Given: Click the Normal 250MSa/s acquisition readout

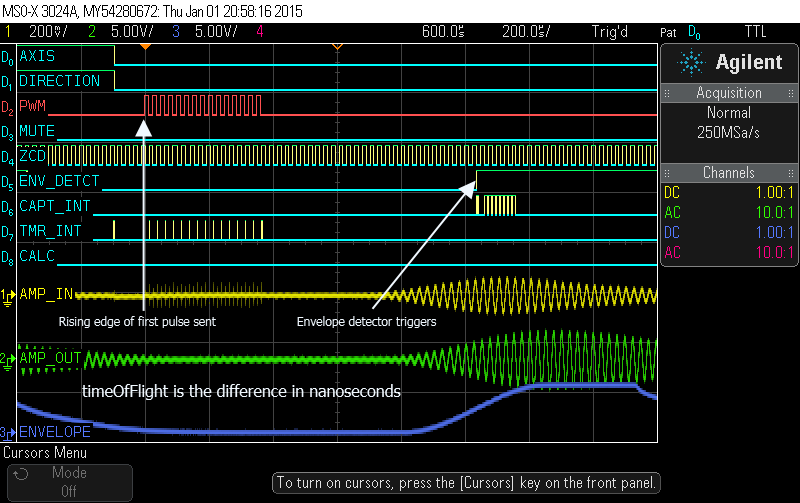Looking at the screenshot, I should point(729,122).
